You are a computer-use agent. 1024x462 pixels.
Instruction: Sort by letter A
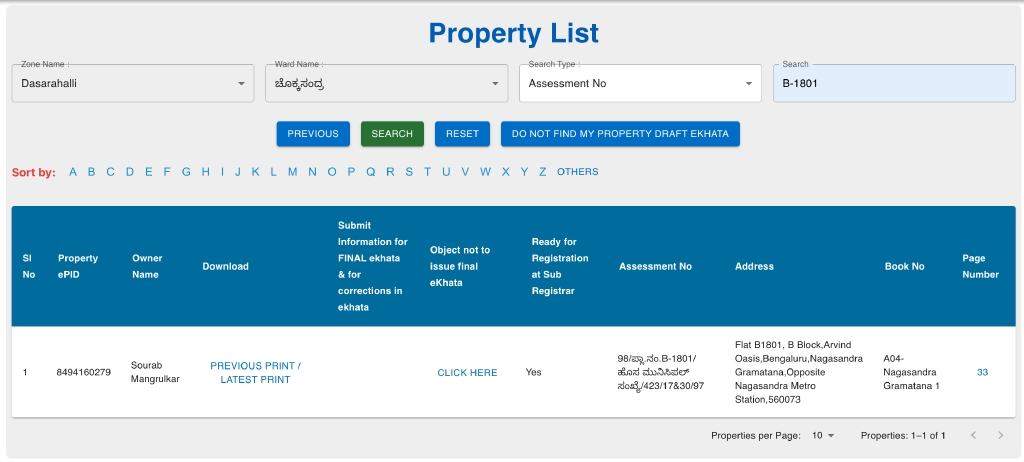(x=73, y=172)
